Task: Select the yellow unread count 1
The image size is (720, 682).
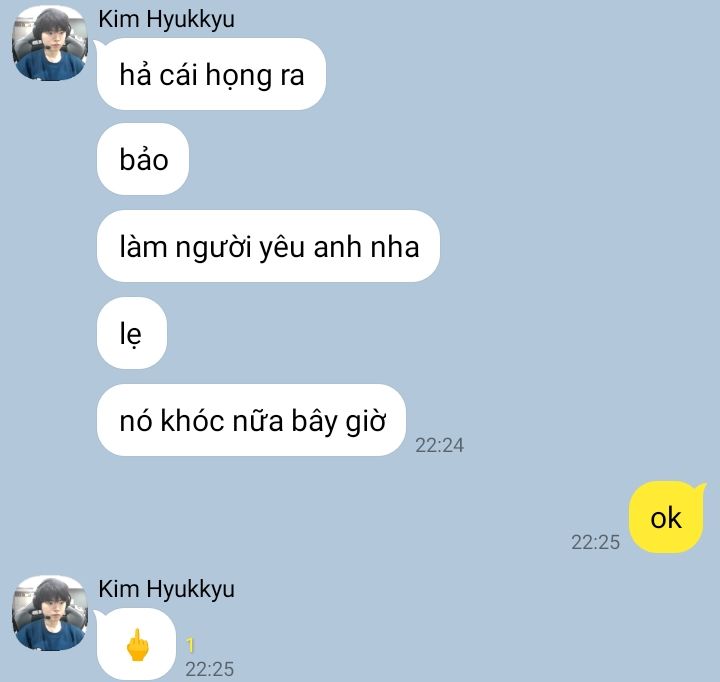Action: (190, 645)
